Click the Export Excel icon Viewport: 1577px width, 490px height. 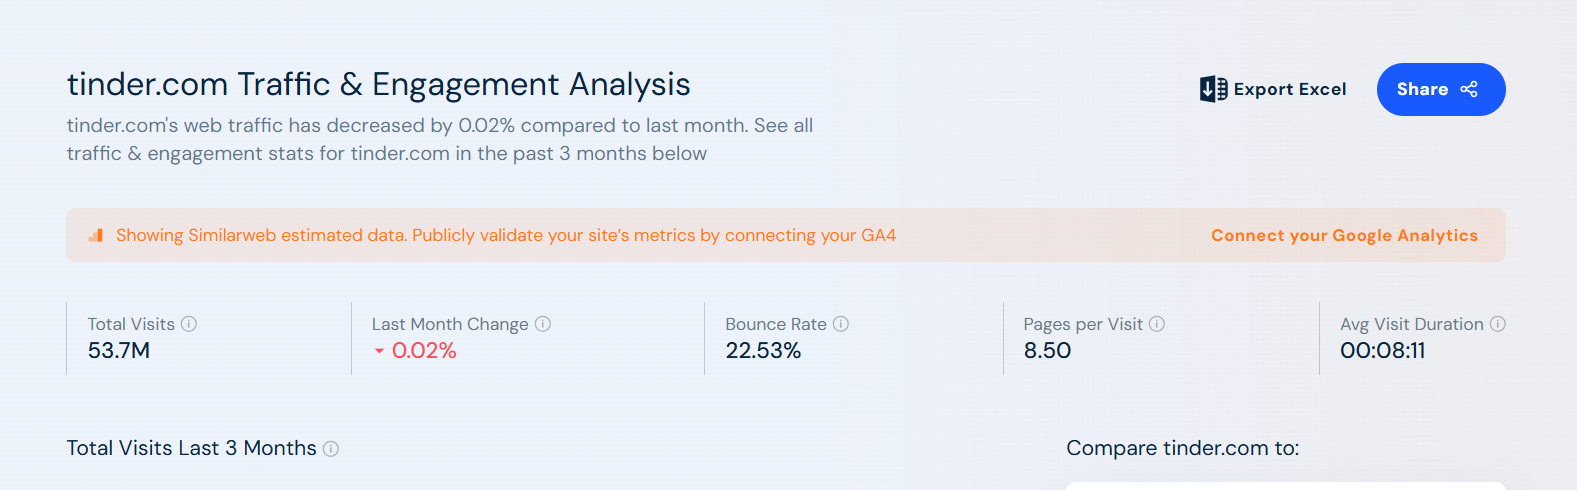[1213, 89]
